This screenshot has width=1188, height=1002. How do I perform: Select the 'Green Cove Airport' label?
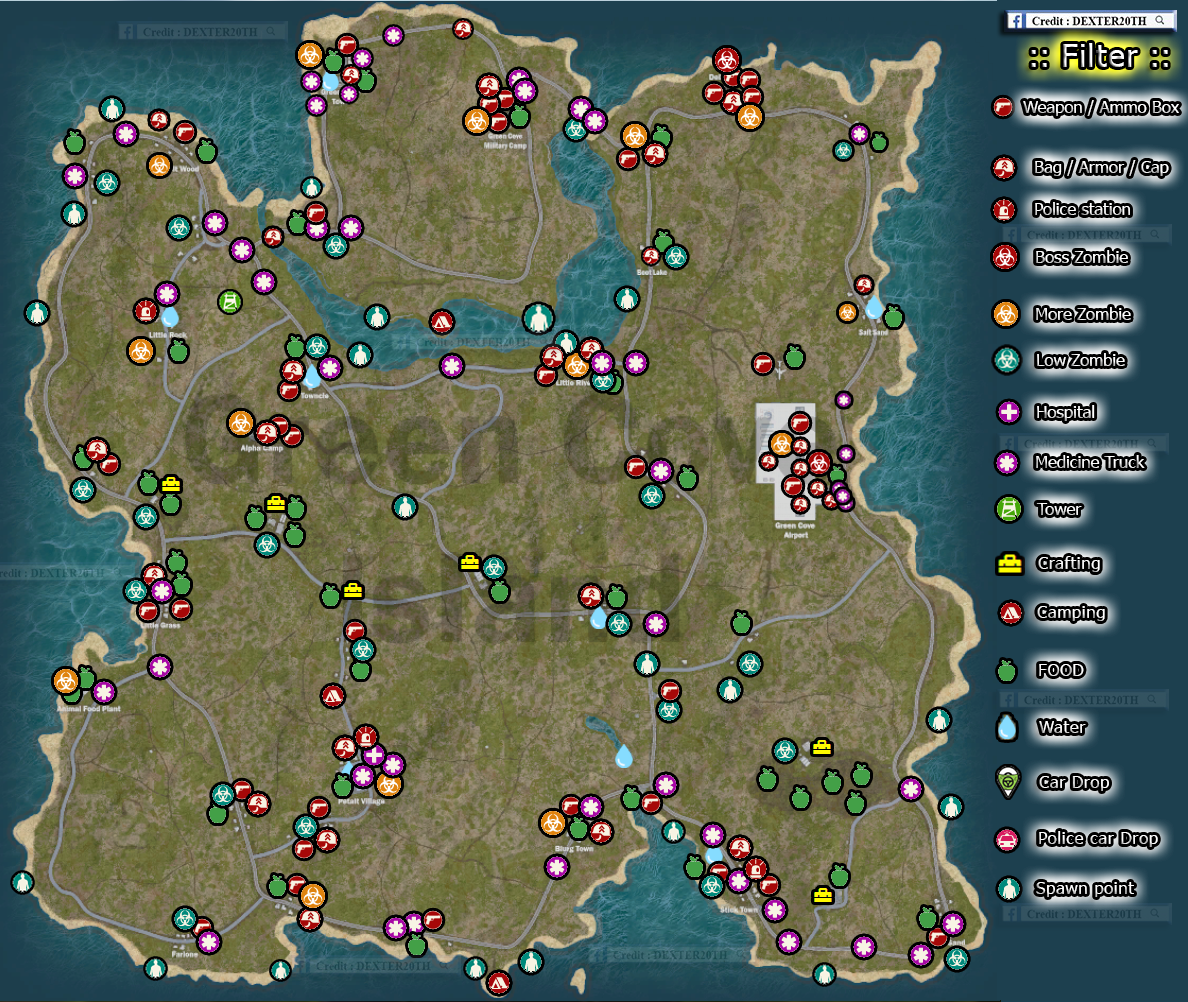coord(796,530)
